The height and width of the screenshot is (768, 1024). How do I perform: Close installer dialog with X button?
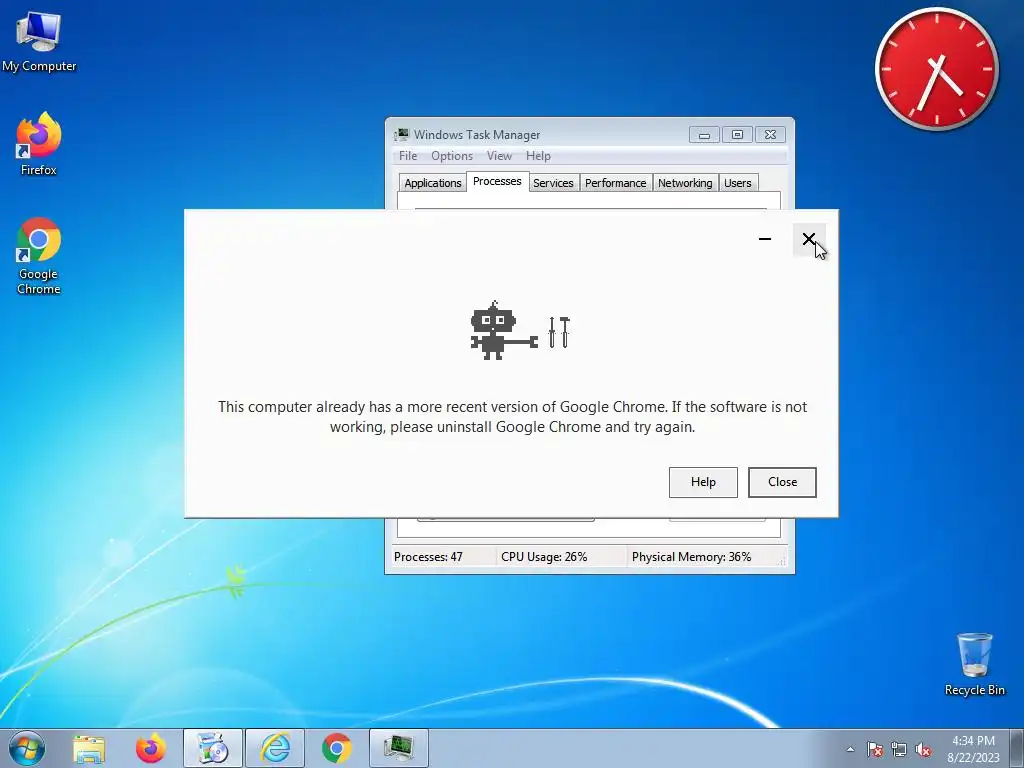[809, 239]
